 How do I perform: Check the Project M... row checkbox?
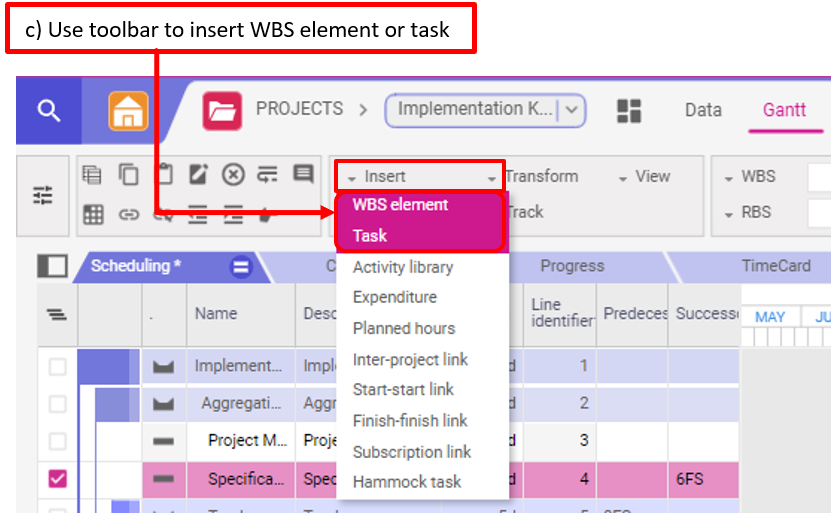[x=57, y=441]
